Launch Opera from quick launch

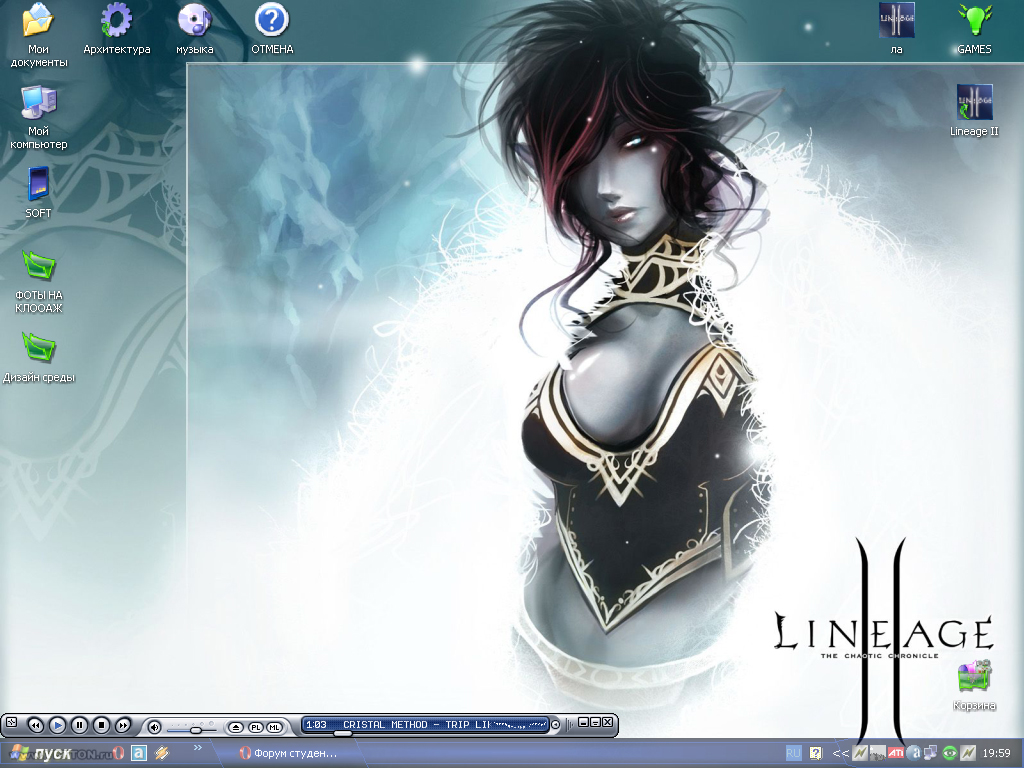[118, 753]
